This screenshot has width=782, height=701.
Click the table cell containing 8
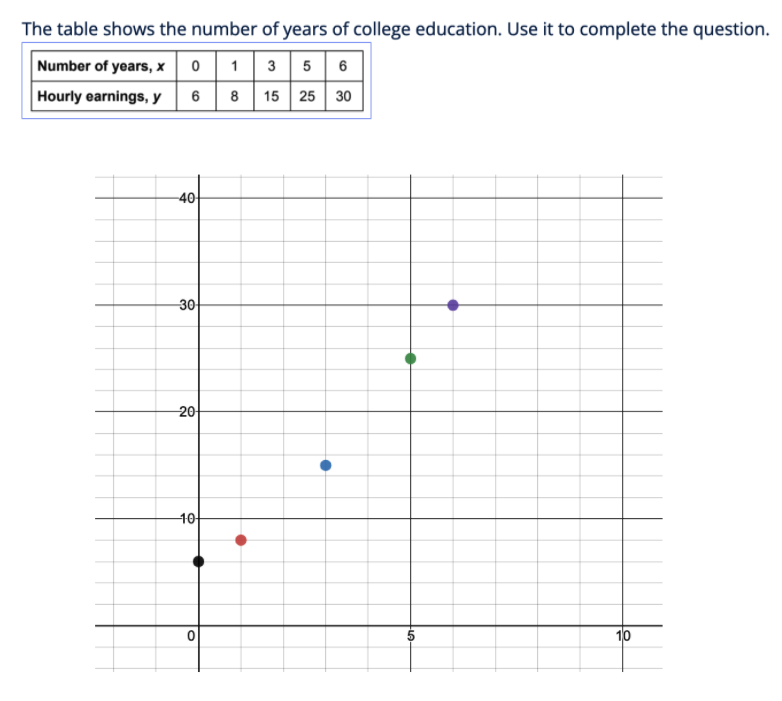pos(234,97)
